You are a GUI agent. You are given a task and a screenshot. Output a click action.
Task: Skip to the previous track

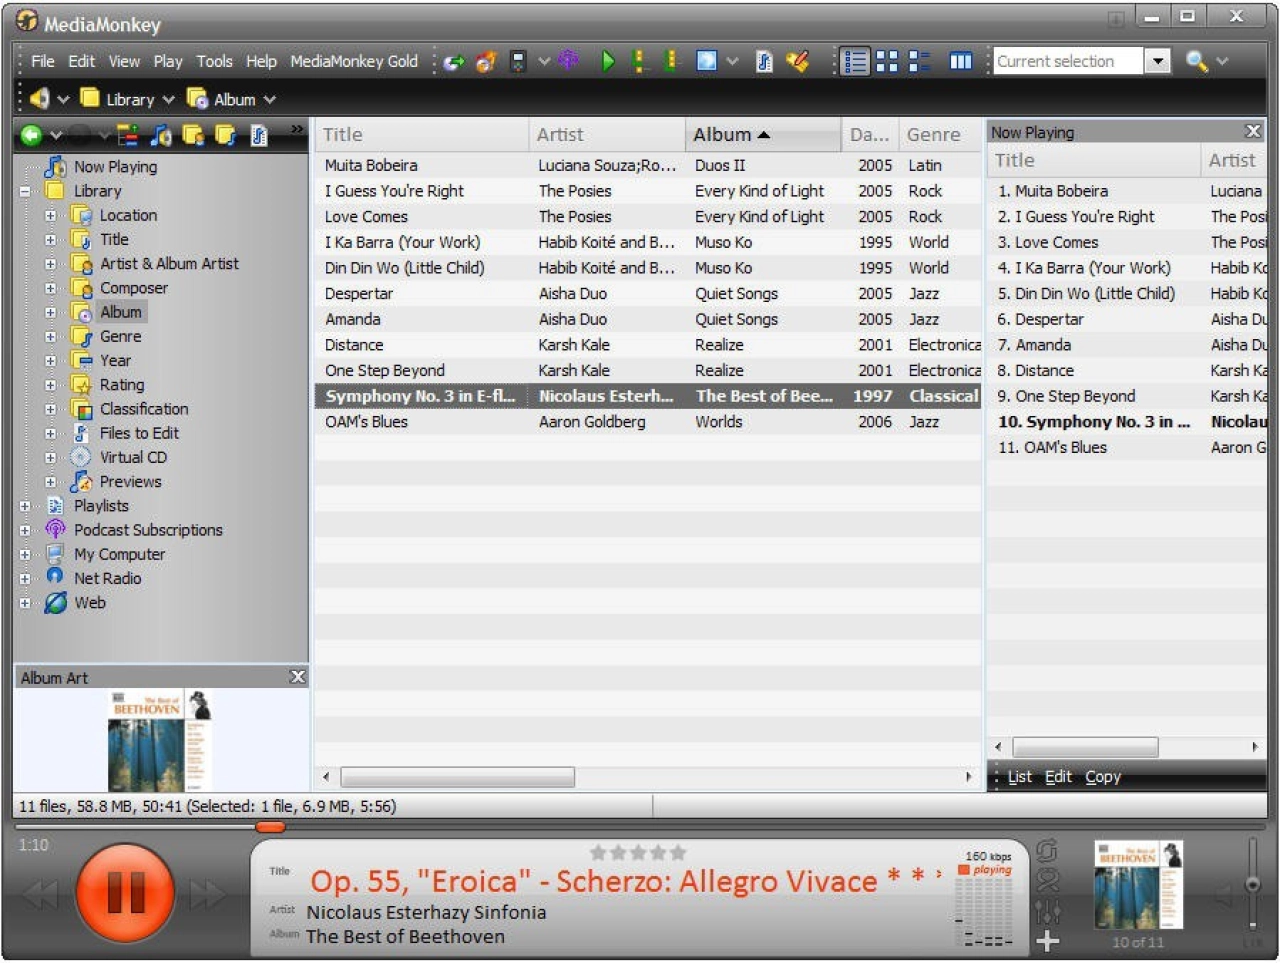tap(41, 894)
